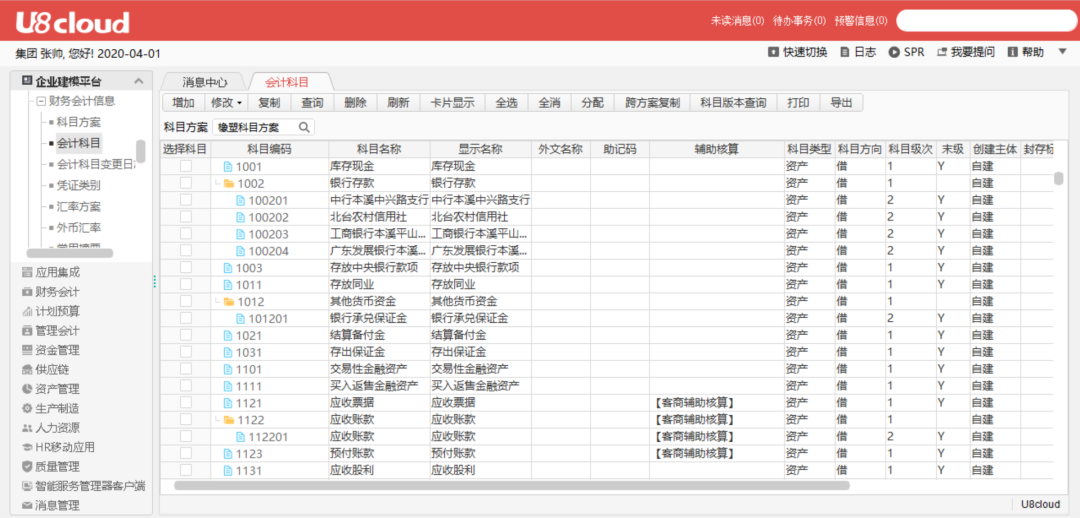This screenshot has width=1080, height=518.
Task: Open the 日志 log icon
Action: coord(845,52)
